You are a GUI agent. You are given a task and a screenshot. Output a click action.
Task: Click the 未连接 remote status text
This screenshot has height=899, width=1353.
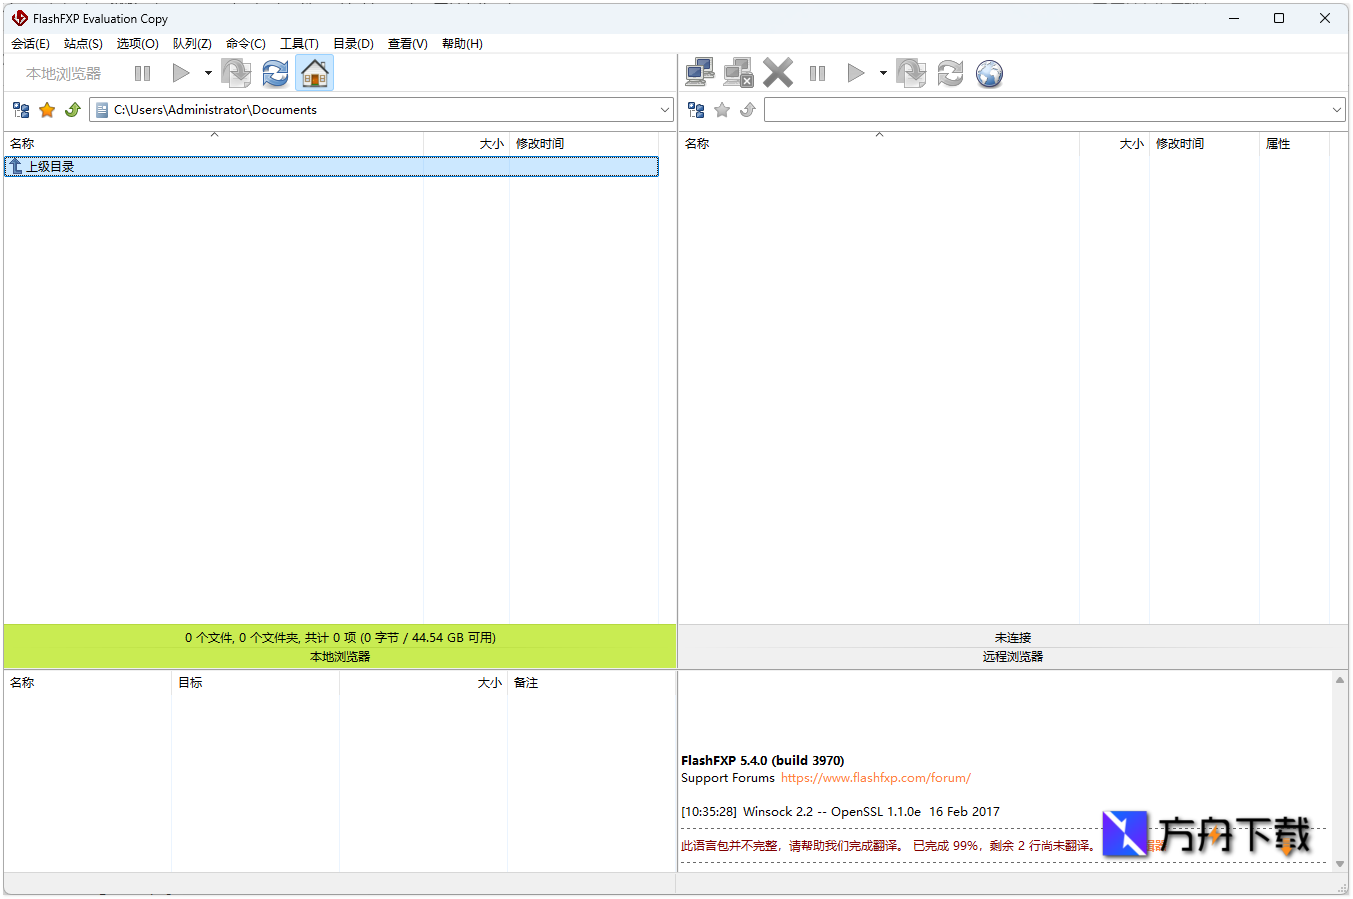click(x=1013, y=638)
